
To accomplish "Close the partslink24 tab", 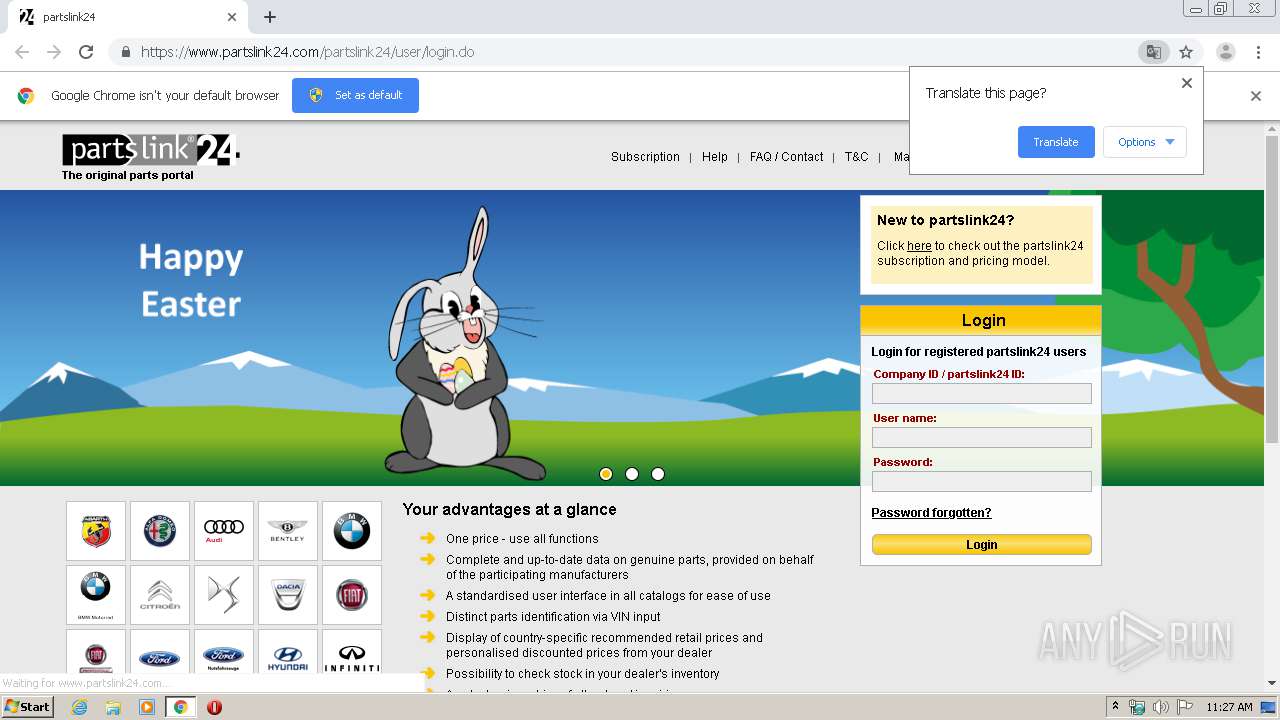I will [x=232, y=17].
